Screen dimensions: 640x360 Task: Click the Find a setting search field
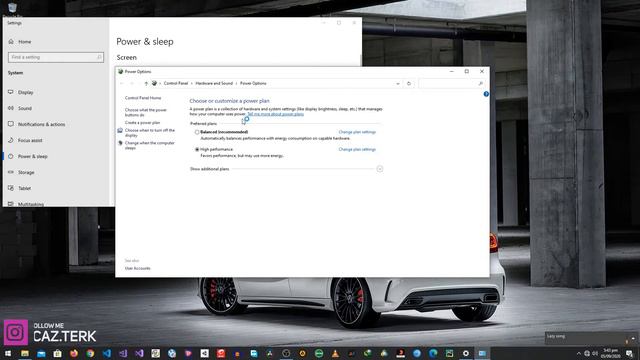click(56, 57)
